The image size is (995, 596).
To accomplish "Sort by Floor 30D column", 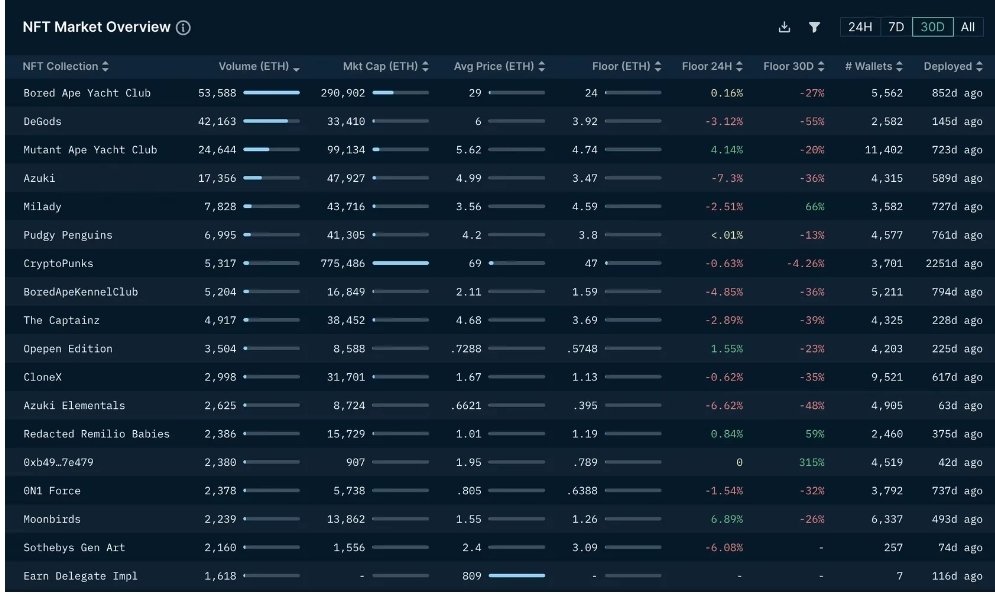I will (794, 66).
